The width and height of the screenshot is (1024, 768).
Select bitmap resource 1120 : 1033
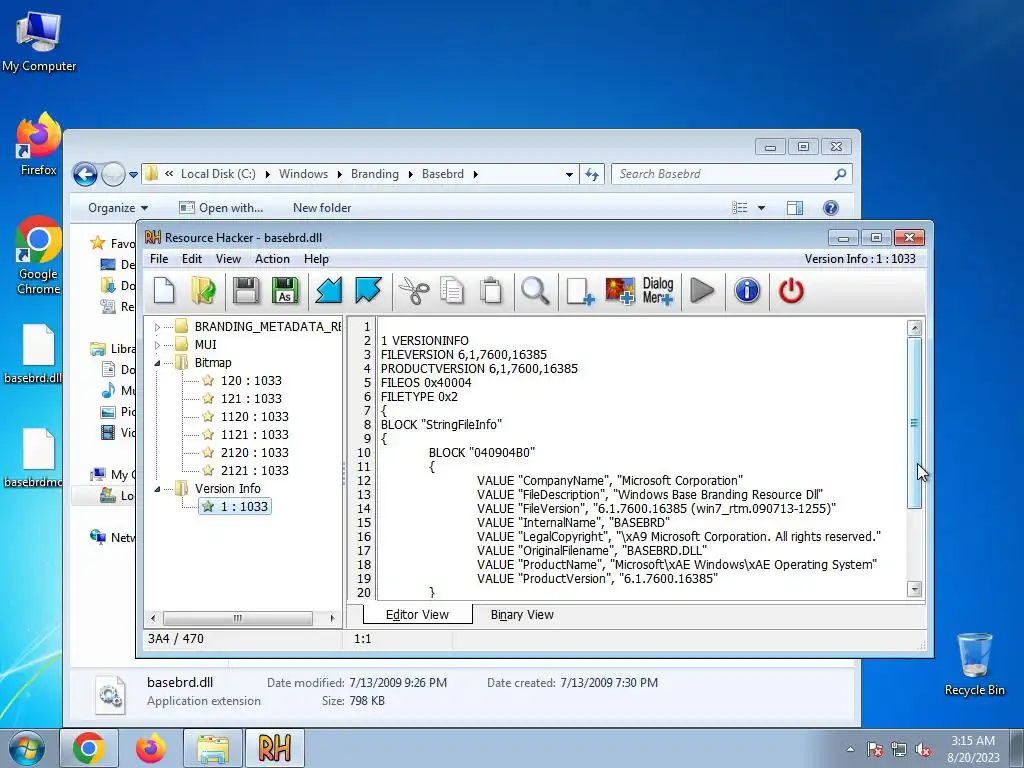tap(254, 416)
